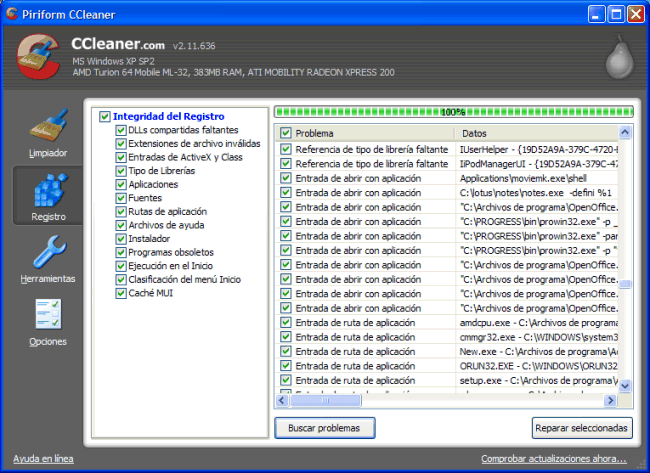Viewport: 650px width, 473px height.
Task: Uncheck the setup.exe row checkbox
Action: pyautogui.click(x=286, y=380)
